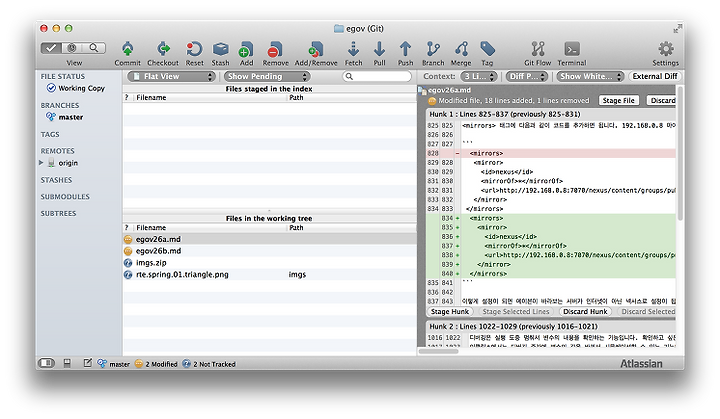Click the Pull toolbar icon

(x=379, y=49)
